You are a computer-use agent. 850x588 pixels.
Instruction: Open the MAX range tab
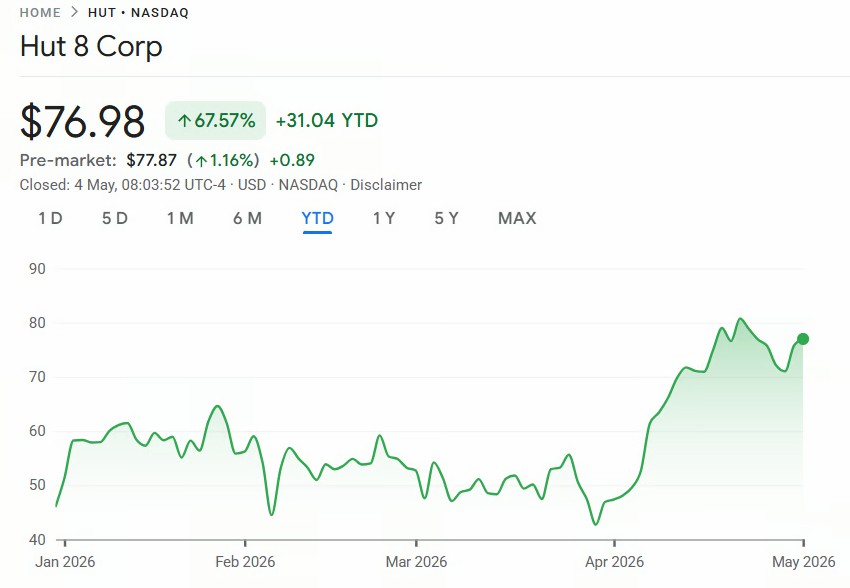[x=517, y=218]
